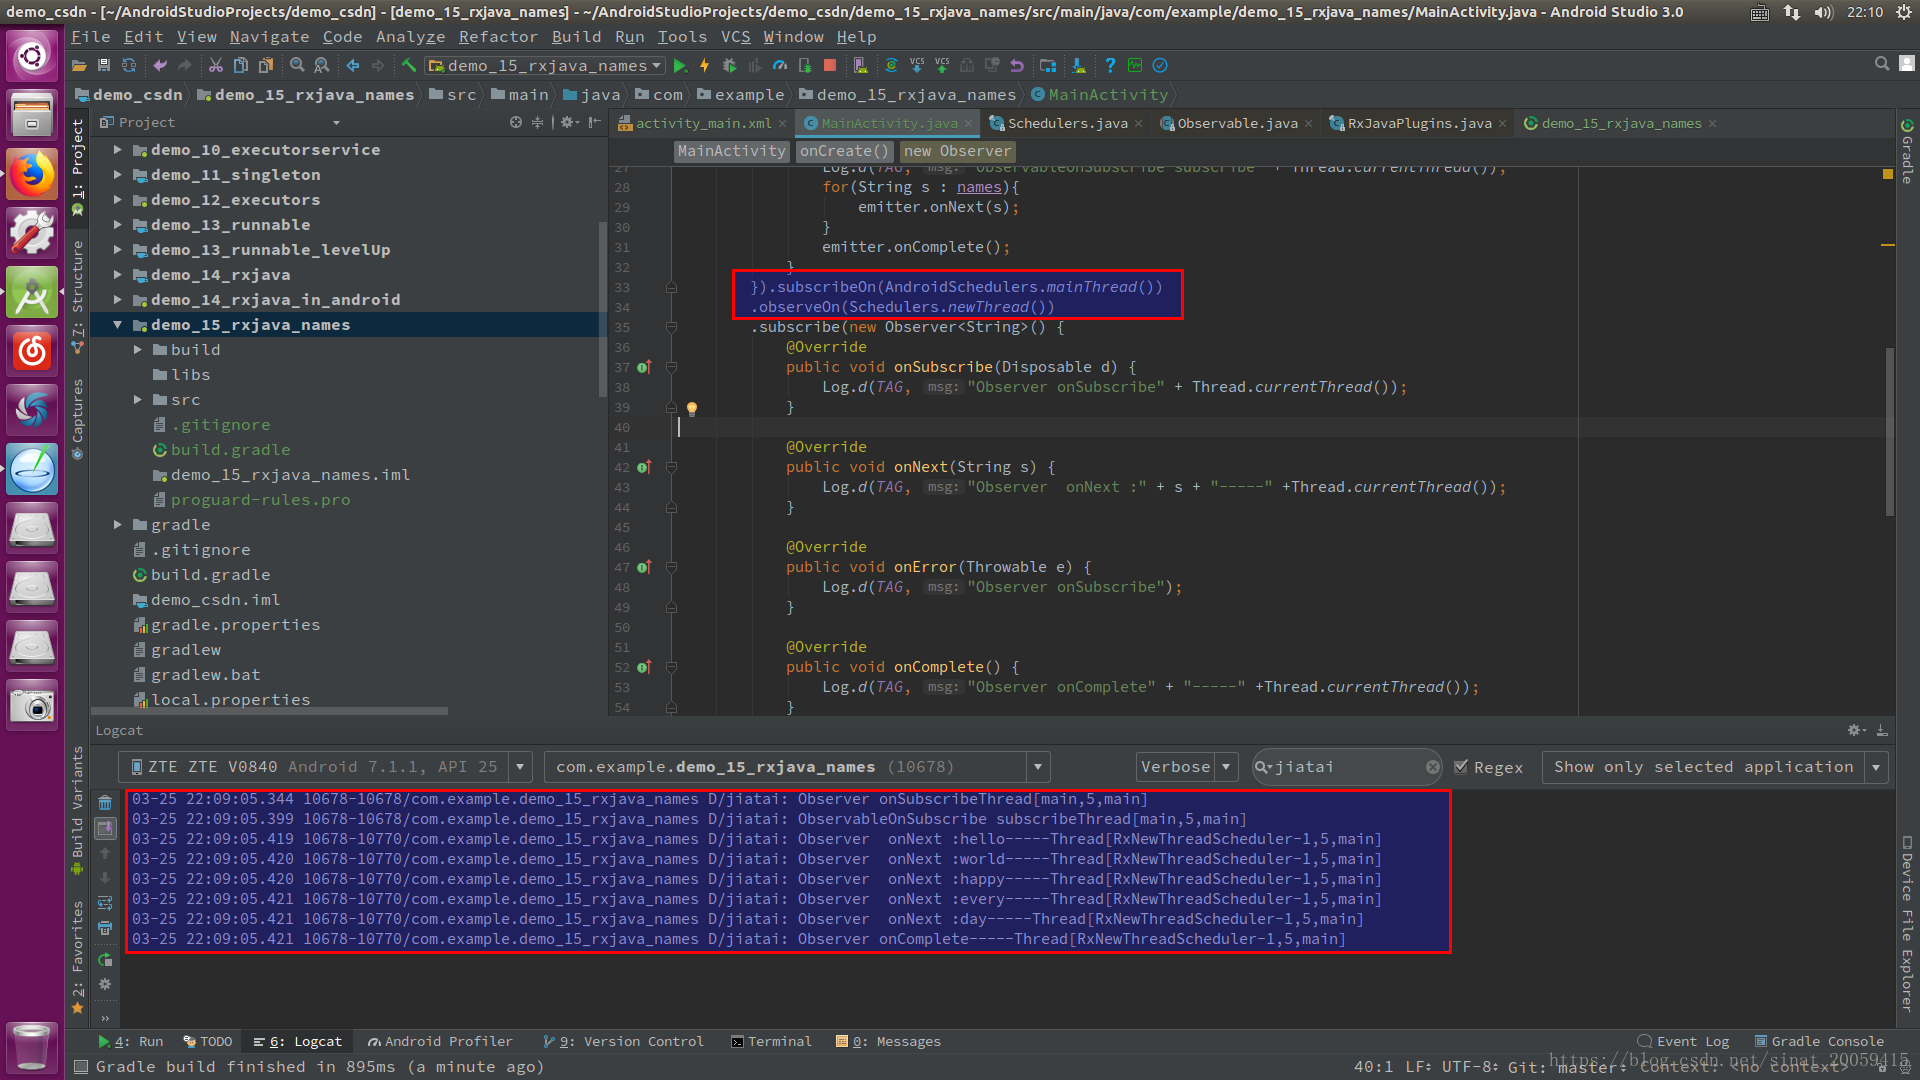Collapse the demo_15_rxjava_names module

pyautogui.click(x=118, y=325)
